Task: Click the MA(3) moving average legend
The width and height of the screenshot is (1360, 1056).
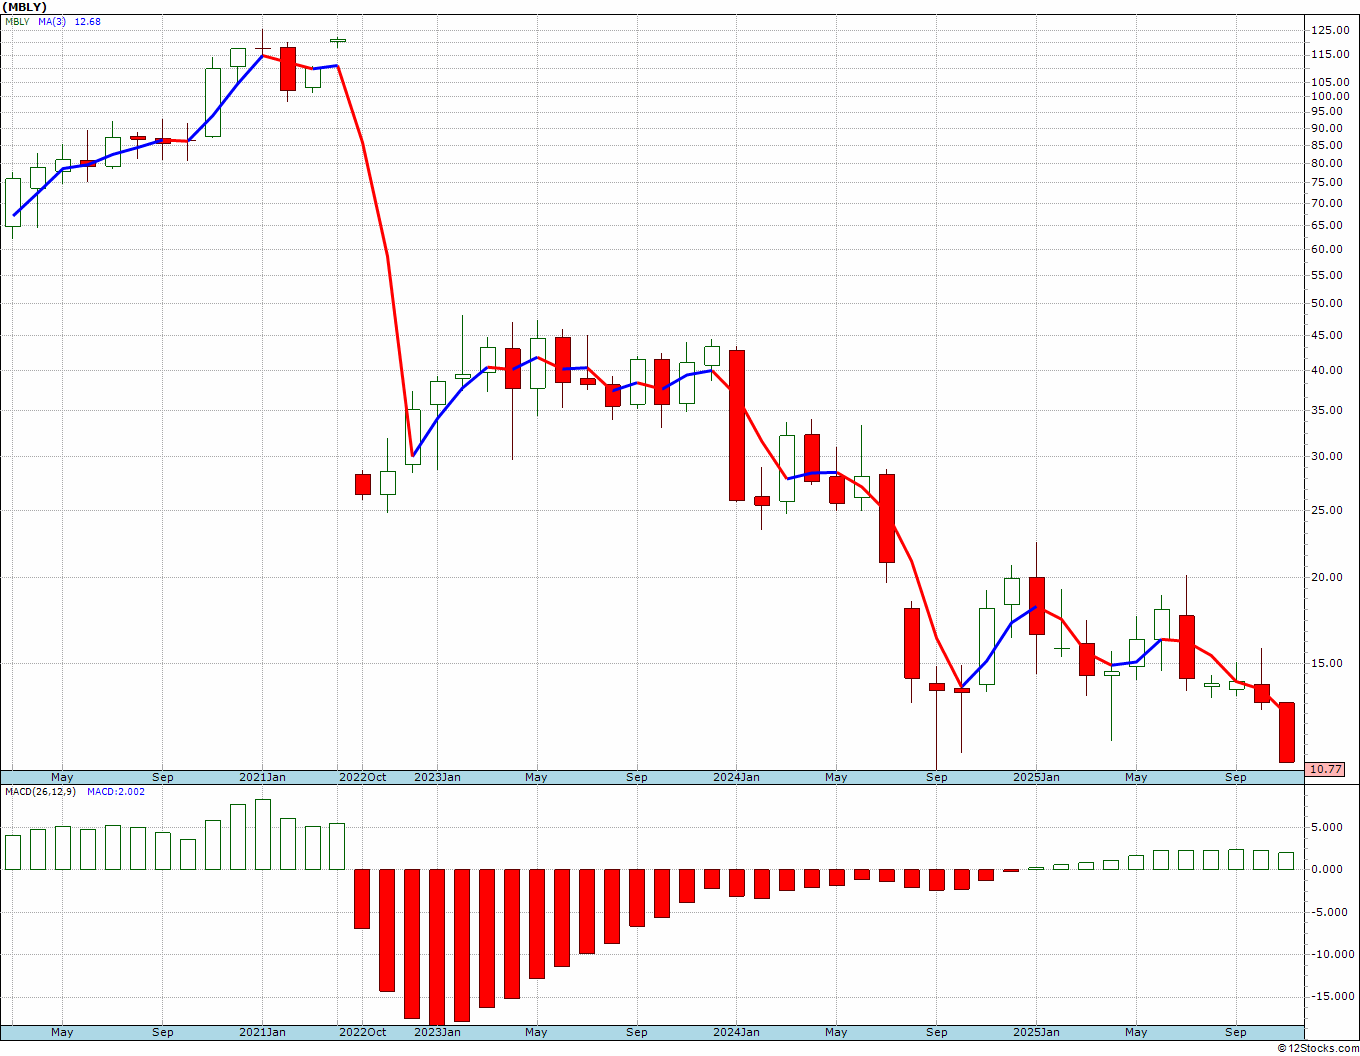Action: pyautogui.click(x=52, y=21)
